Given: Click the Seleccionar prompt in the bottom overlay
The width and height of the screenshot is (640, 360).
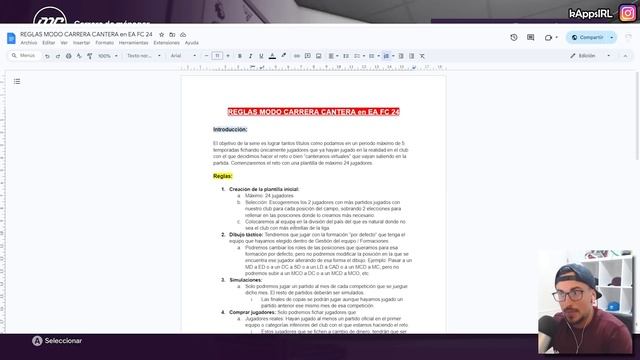Looking at the screenshot, I should point(57,341).
